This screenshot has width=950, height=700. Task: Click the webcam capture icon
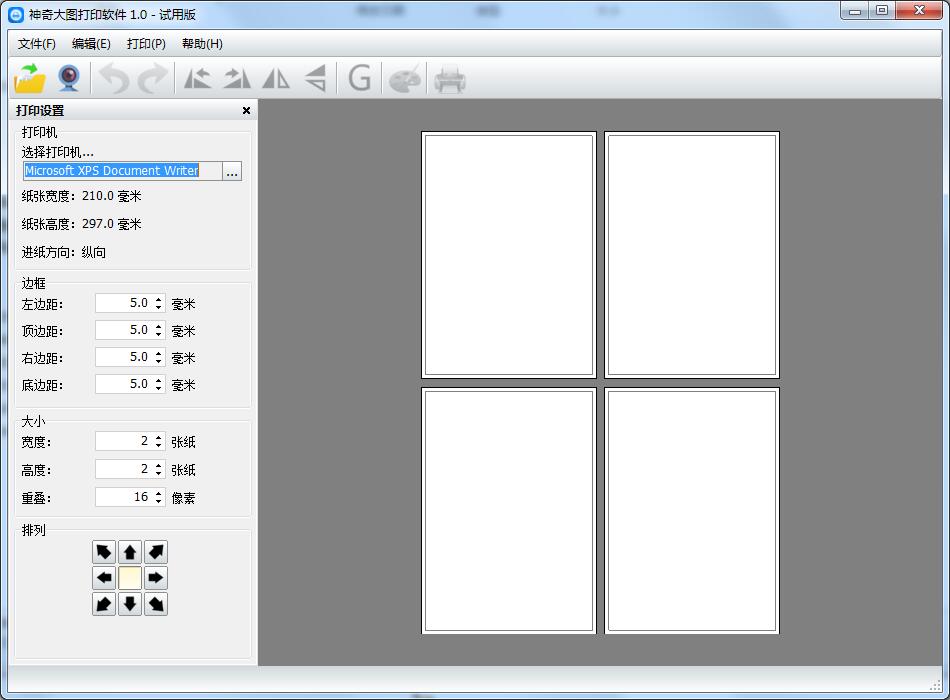coord(68,78)
